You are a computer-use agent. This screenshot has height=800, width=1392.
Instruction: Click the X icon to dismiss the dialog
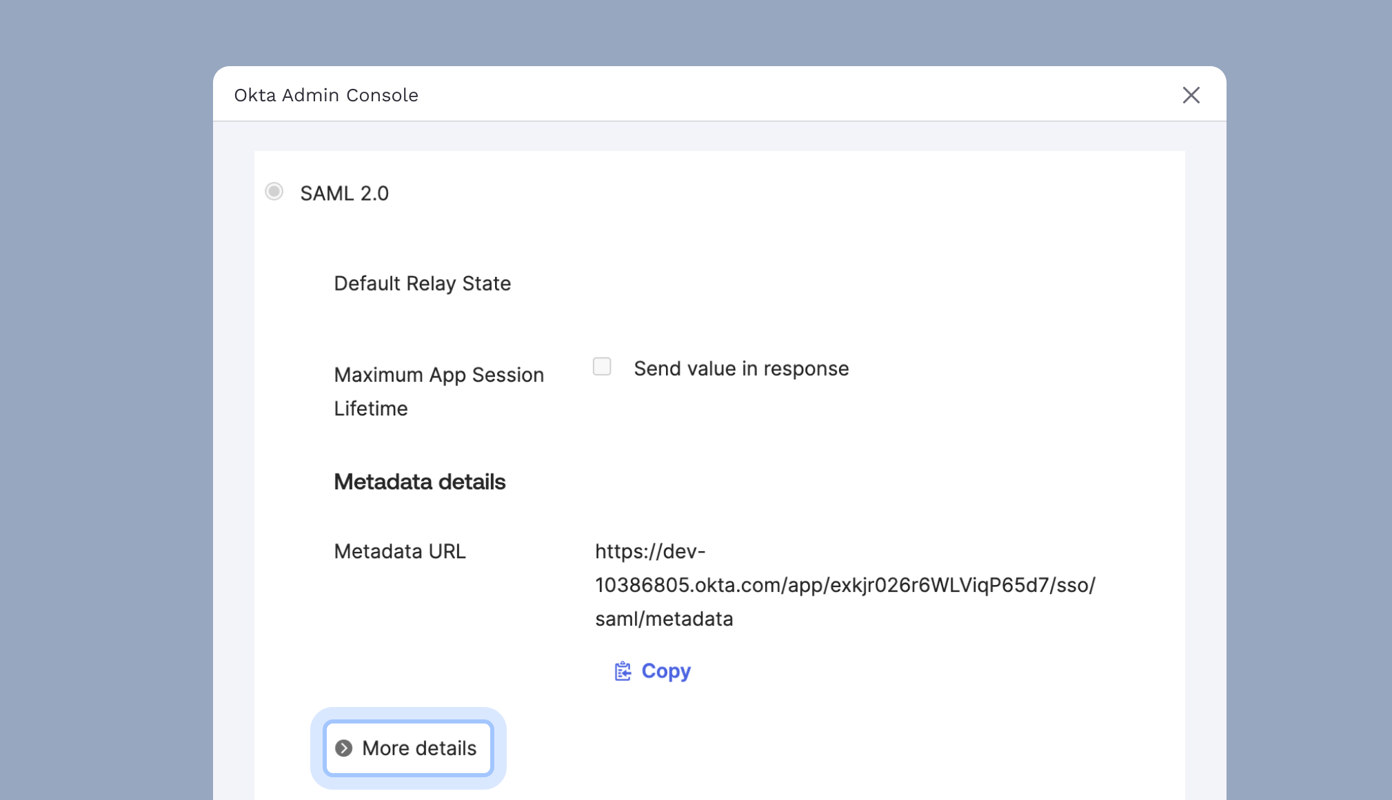(1190, 94)
